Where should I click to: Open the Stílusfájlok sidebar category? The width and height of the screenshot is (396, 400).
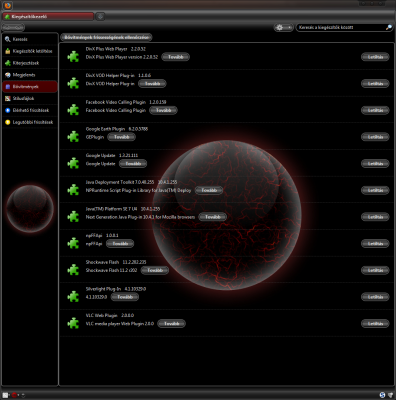(x=30, y=99)
